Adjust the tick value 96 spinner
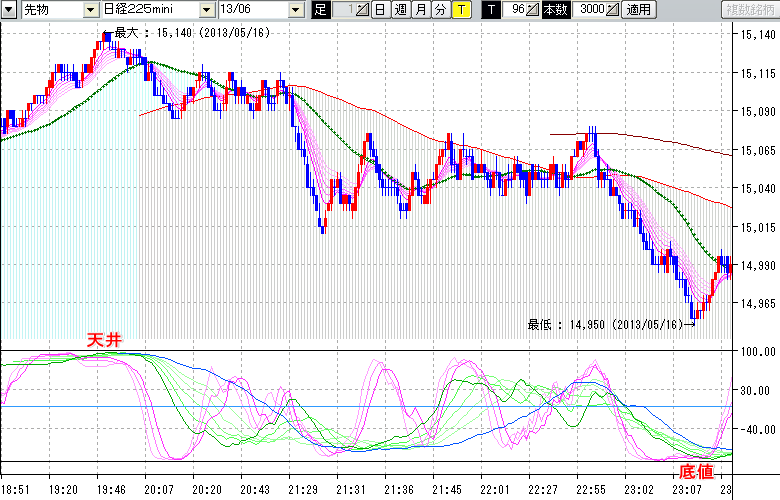Screen dimensions: 780x500 click(532, 9)
